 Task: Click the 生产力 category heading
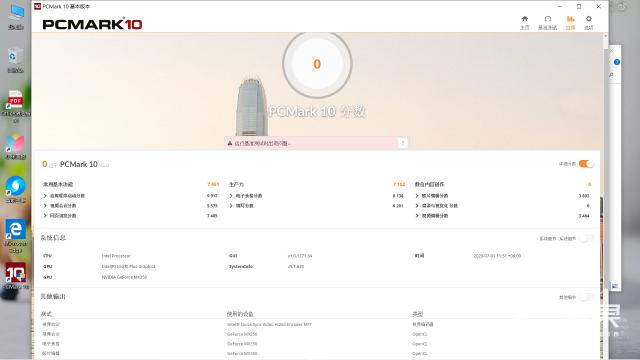(236, 184)
